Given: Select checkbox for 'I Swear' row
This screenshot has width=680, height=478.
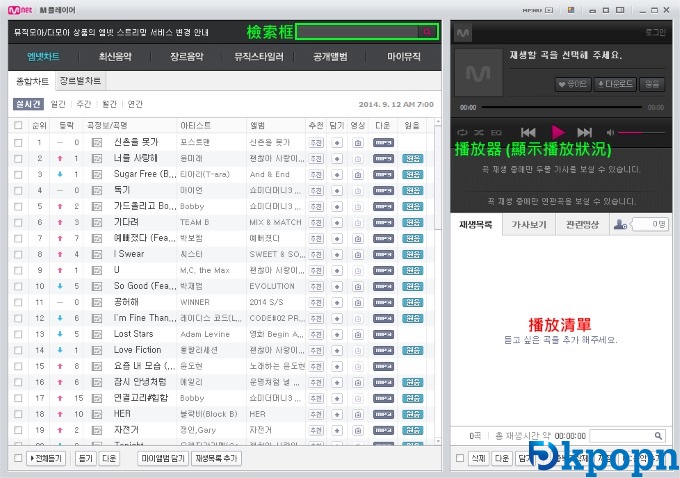Looking at the screenshot, I should pyautogui.click(x=18, y=255).
